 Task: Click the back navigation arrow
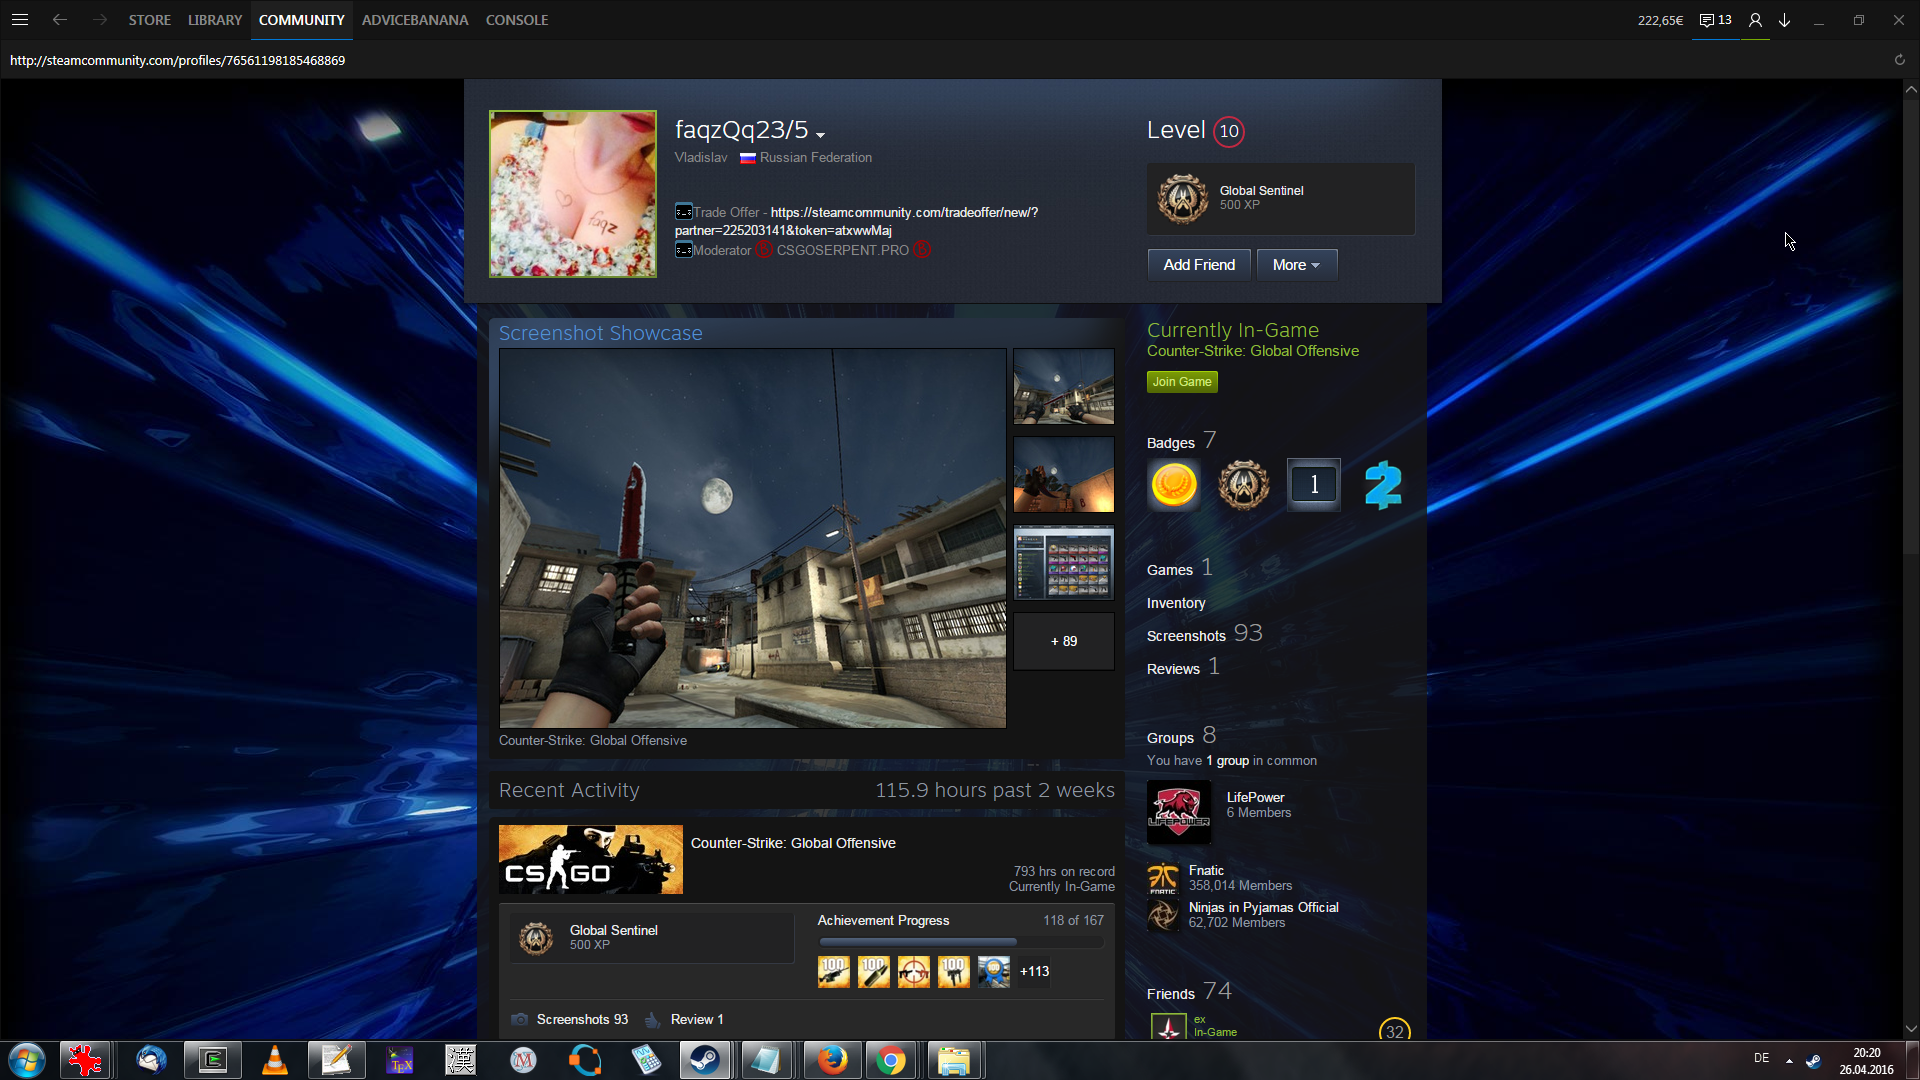pos(60,20)
